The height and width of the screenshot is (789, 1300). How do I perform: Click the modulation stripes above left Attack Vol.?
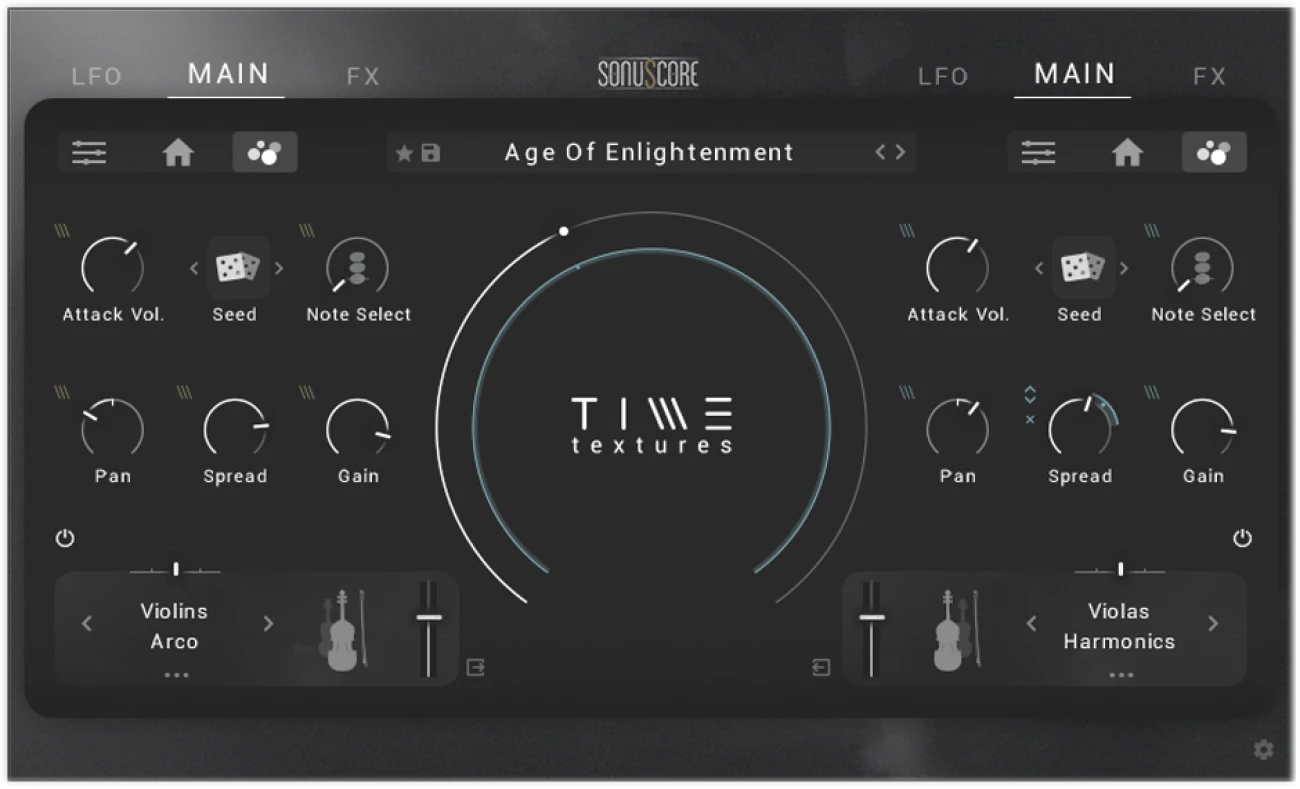point(62,231)
